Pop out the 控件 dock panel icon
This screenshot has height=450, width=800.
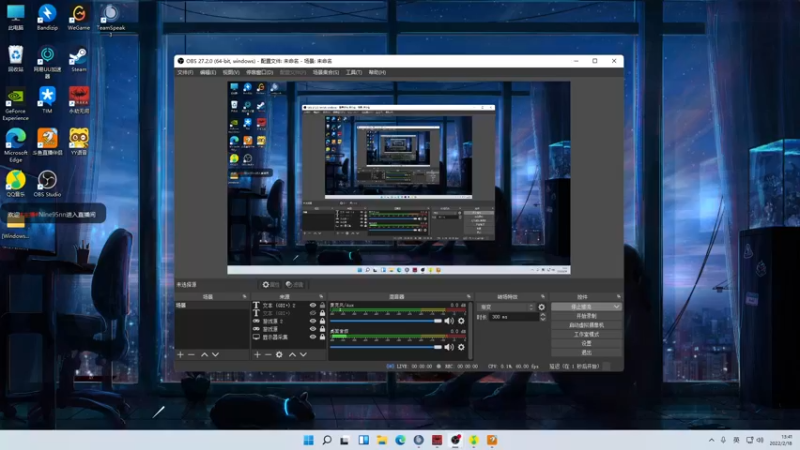pyautogui.click(x=618, y=296)
